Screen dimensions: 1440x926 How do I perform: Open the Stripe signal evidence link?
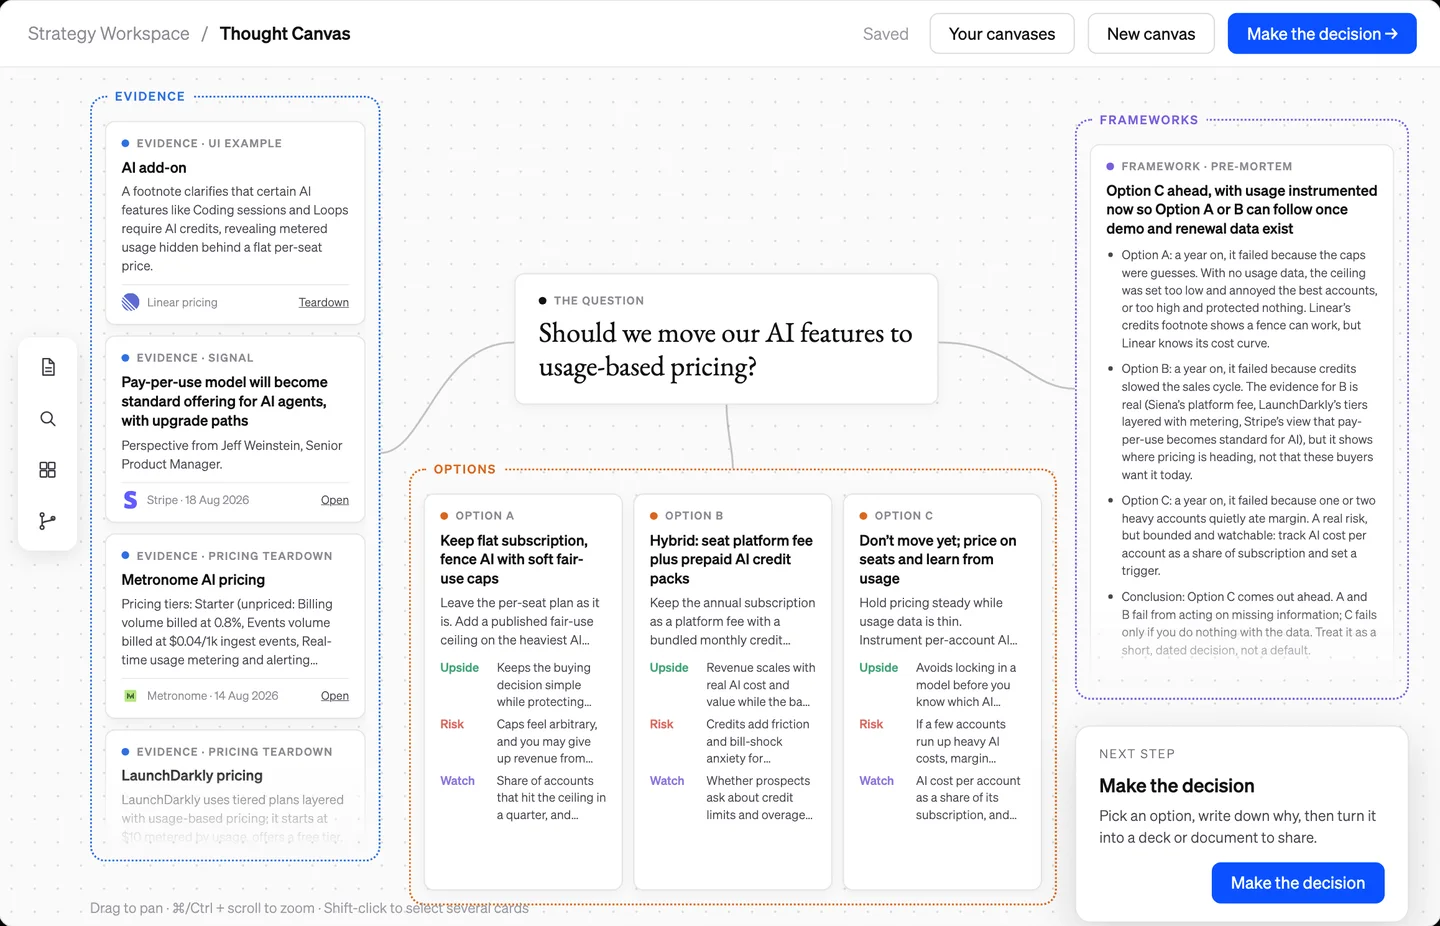(x=335, y=500)
